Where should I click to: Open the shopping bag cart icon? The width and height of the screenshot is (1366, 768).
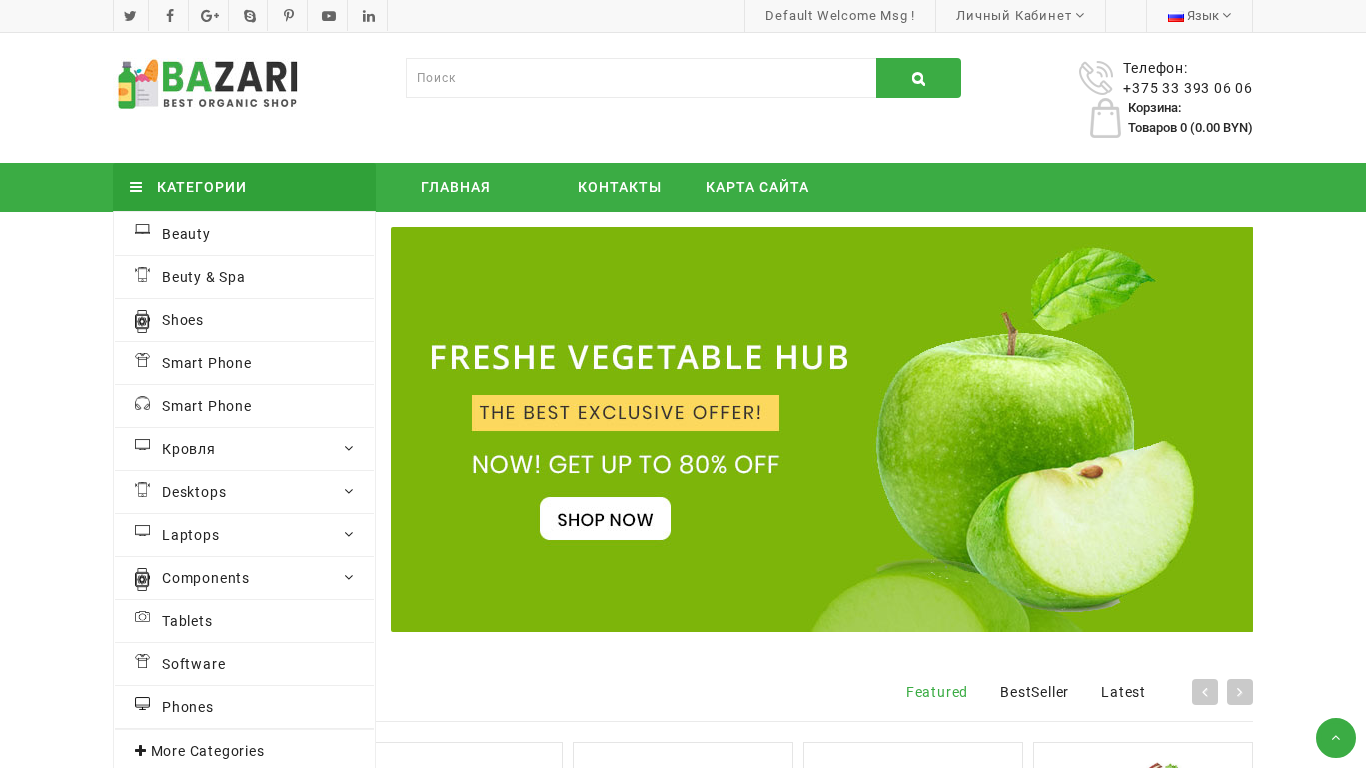[x=1105, y=118]
